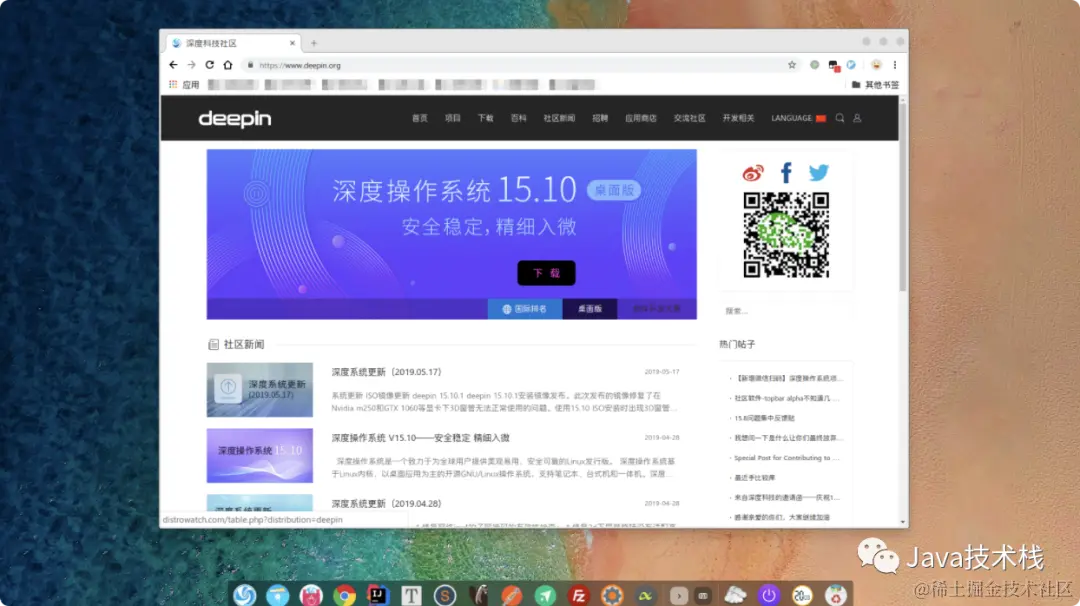Open Typora (T icon) in the dock
Image resolution: width=1080 pixels, height=606 pixels.
411,595
